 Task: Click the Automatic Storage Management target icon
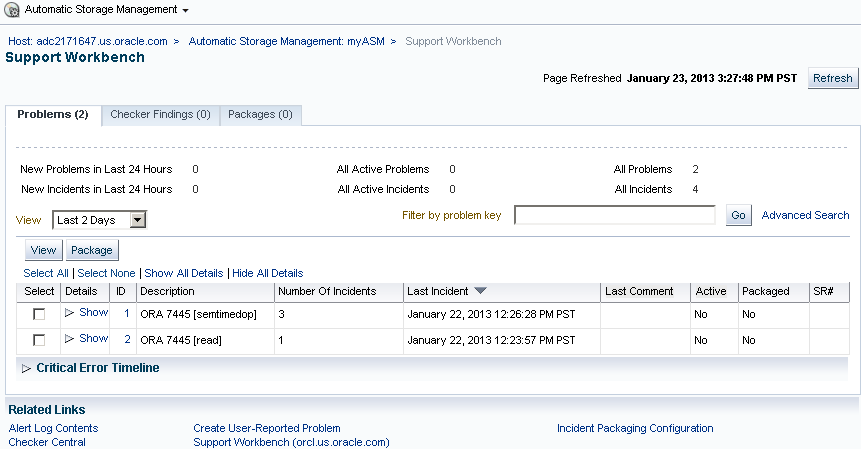pos(12,10)
